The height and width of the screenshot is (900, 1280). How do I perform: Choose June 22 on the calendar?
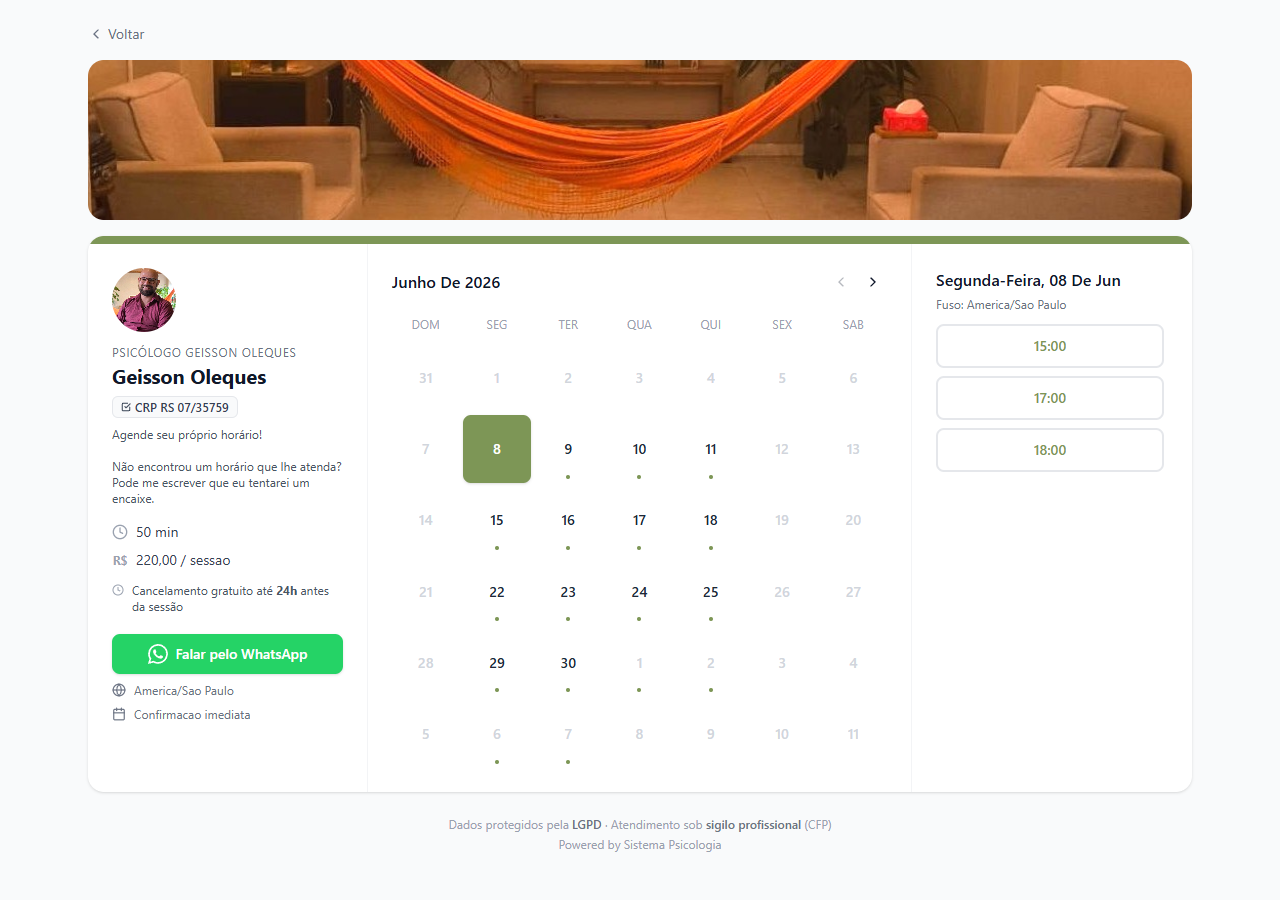[x=497, y=592]
